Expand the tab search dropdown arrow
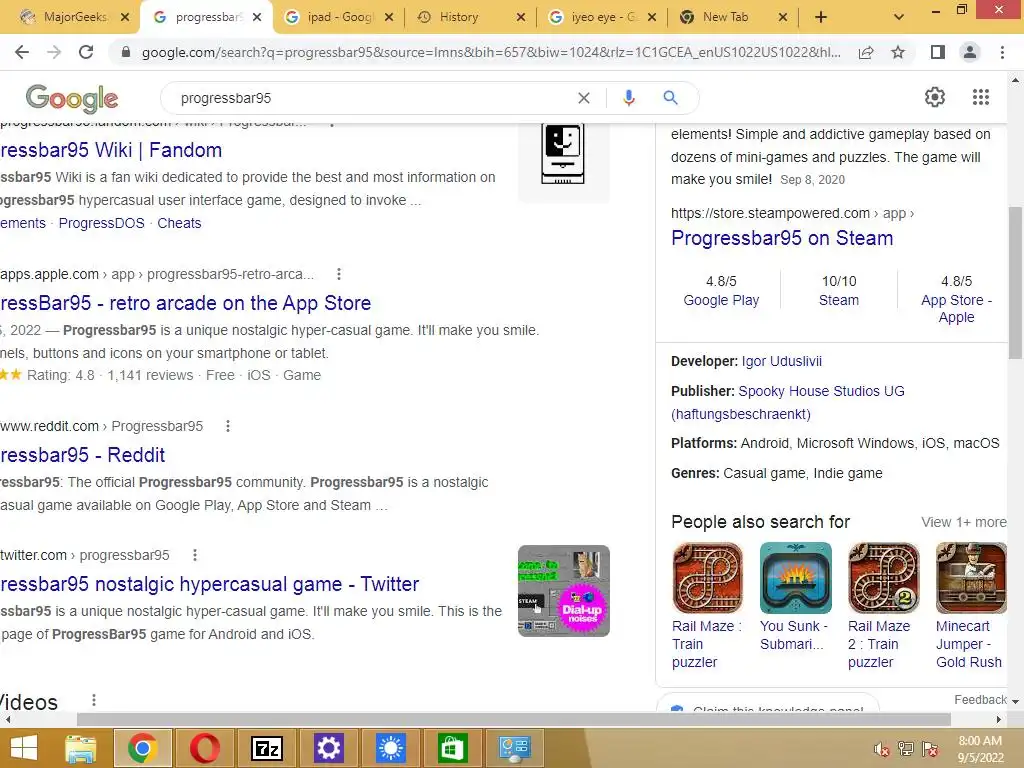This screenshot has height=768, width=1024. (x=899, y=17)
